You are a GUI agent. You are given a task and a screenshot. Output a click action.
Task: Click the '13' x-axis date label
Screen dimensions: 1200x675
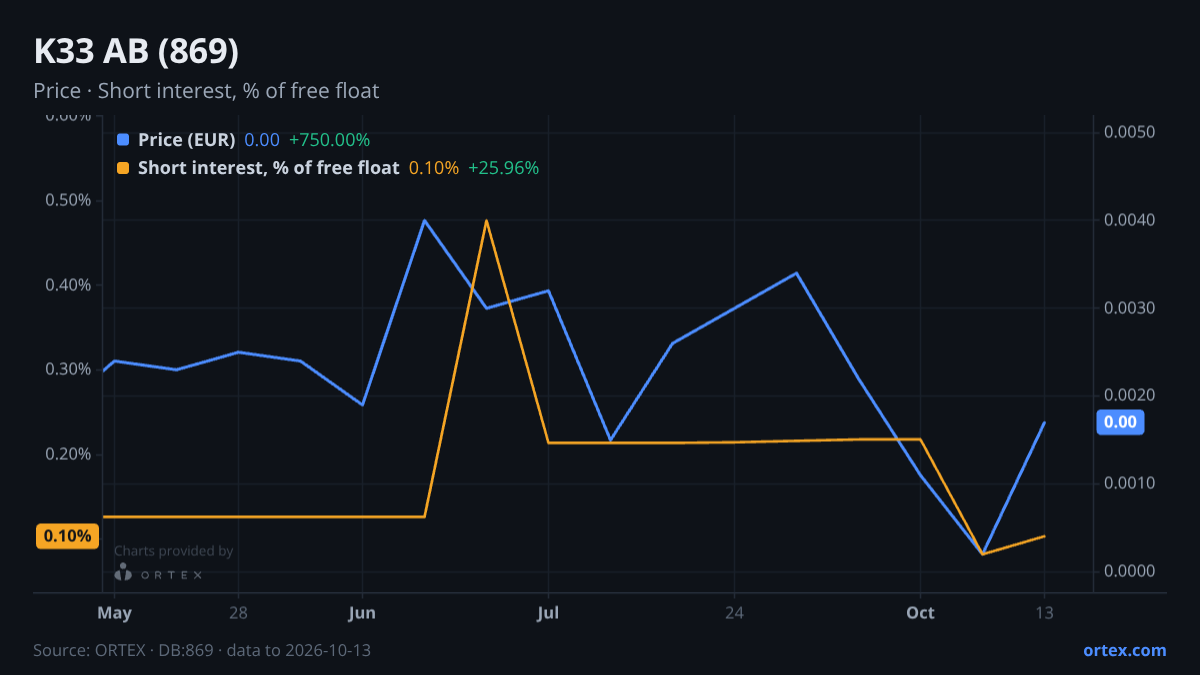point(1044,612)
